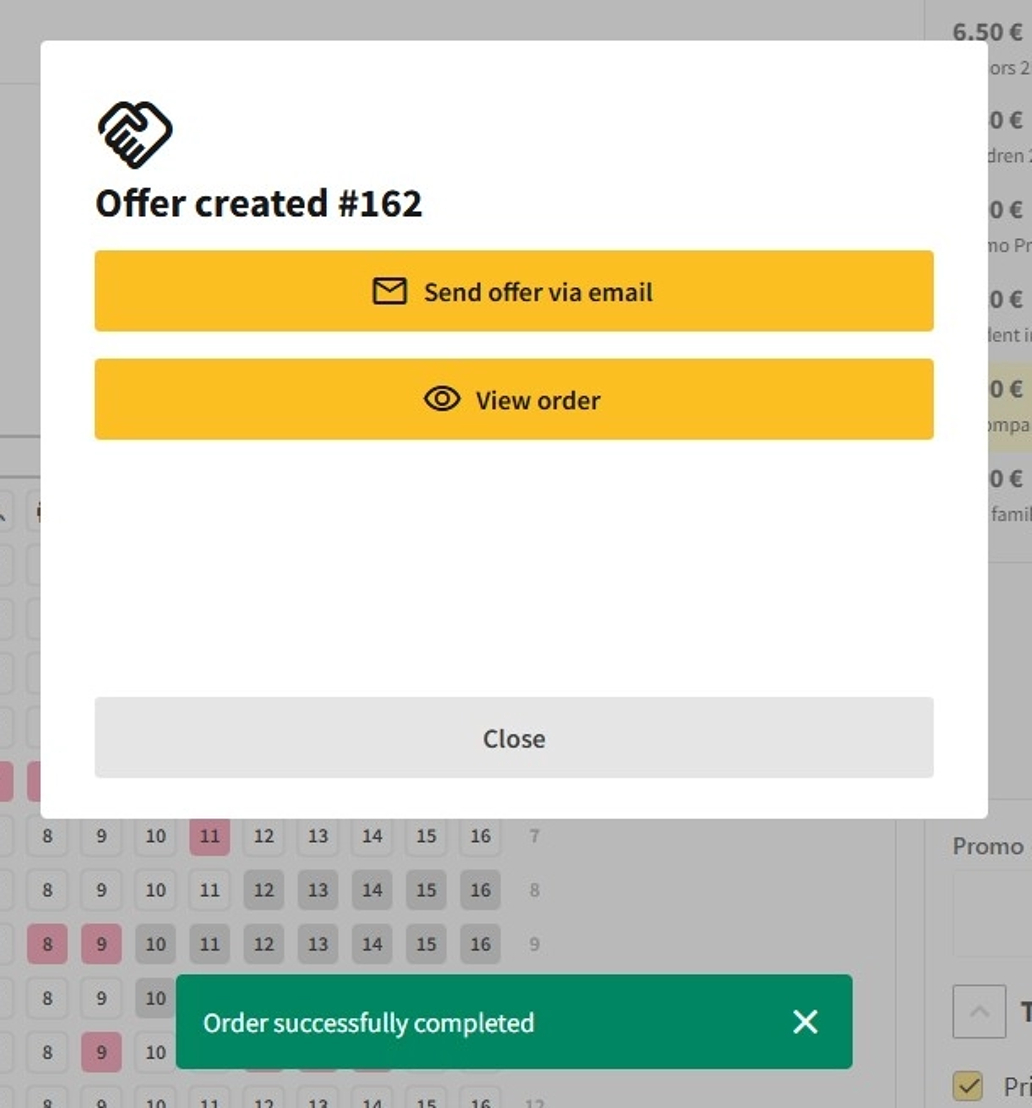Image resolution: width=1032 pixels, height=1108 pixels.
Task: Dismiss the 'Order successfully completed' toast
Action: pyautogui.click(x=805, y=1021)
